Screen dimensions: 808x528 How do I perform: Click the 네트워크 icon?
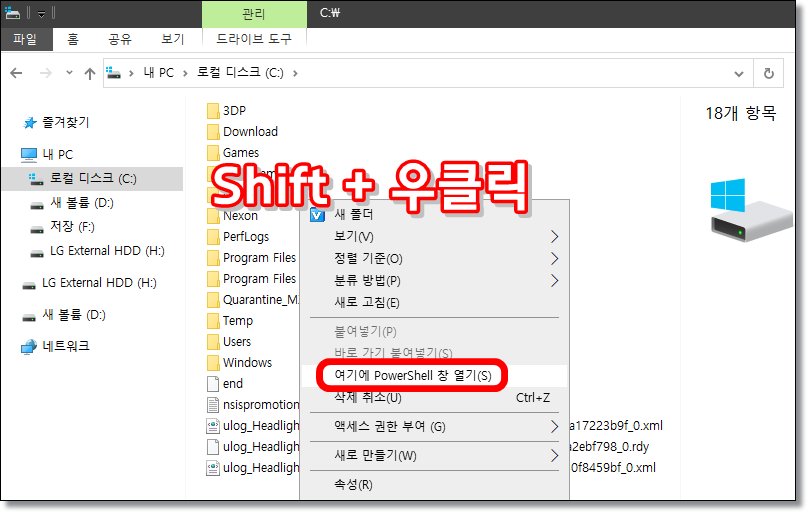pos(29,347)
